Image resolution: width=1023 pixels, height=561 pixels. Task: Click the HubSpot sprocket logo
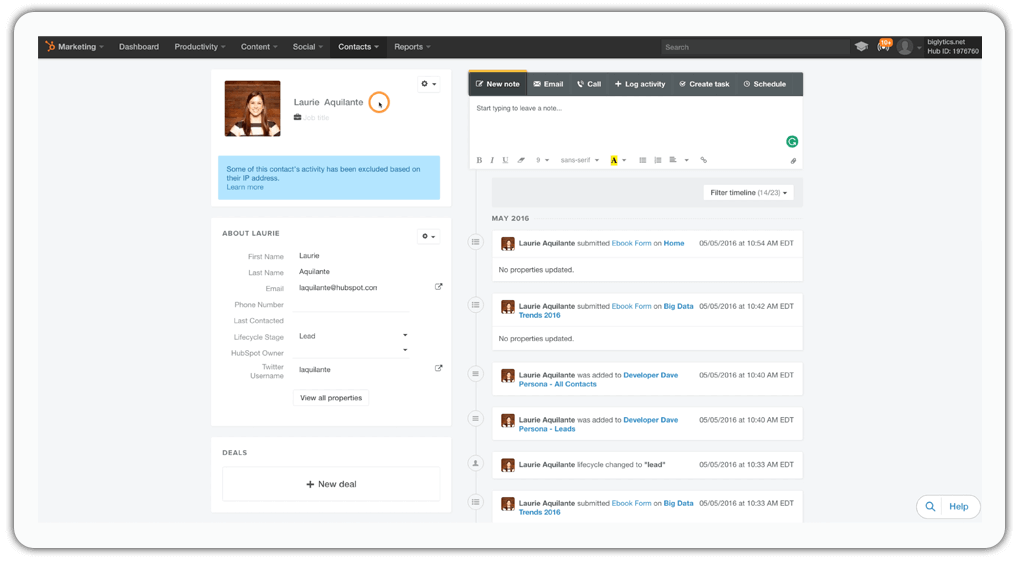click(x=50, y=46)
